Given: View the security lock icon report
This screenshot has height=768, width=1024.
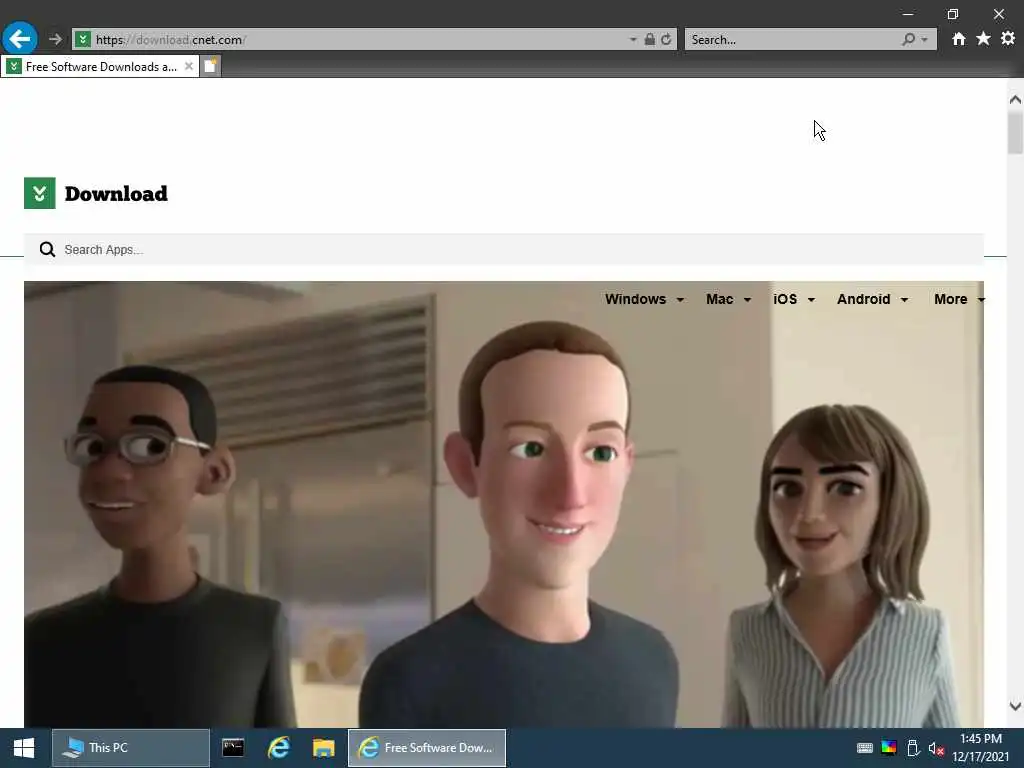Looking at the screenshot, I should coord(650,40).
